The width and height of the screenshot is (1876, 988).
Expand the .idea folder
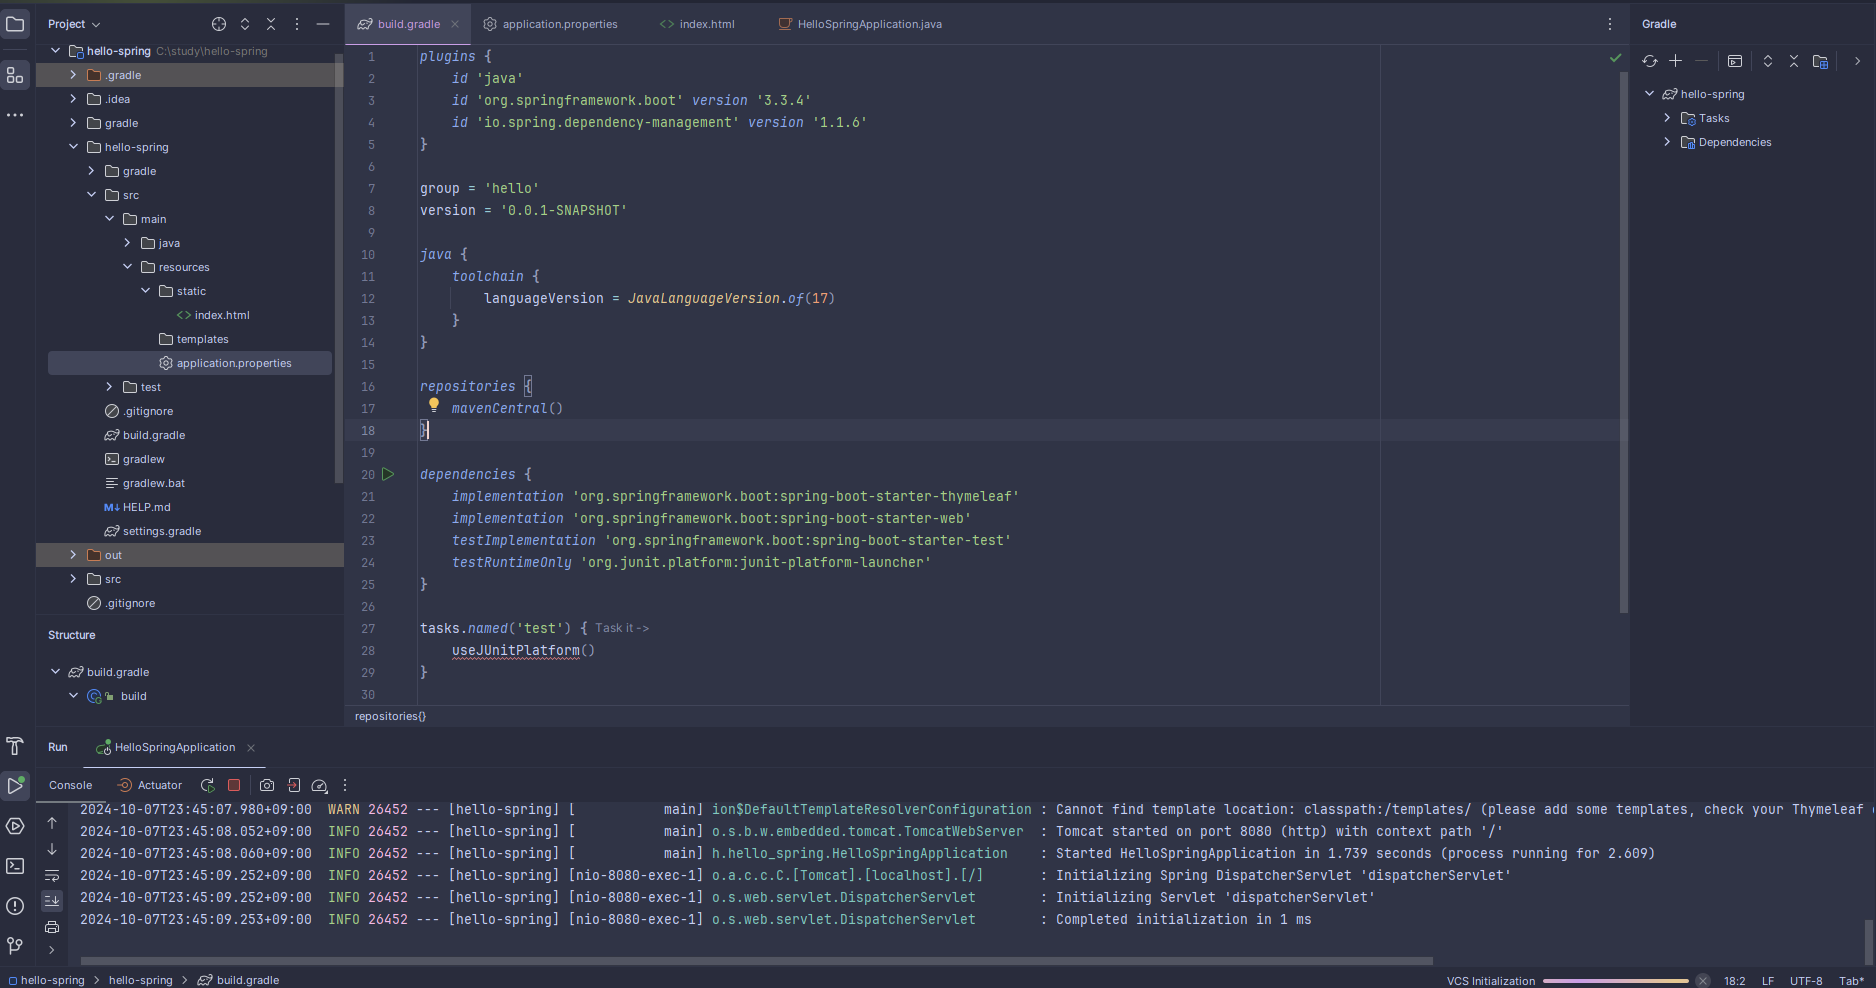(x=73, y=99)
